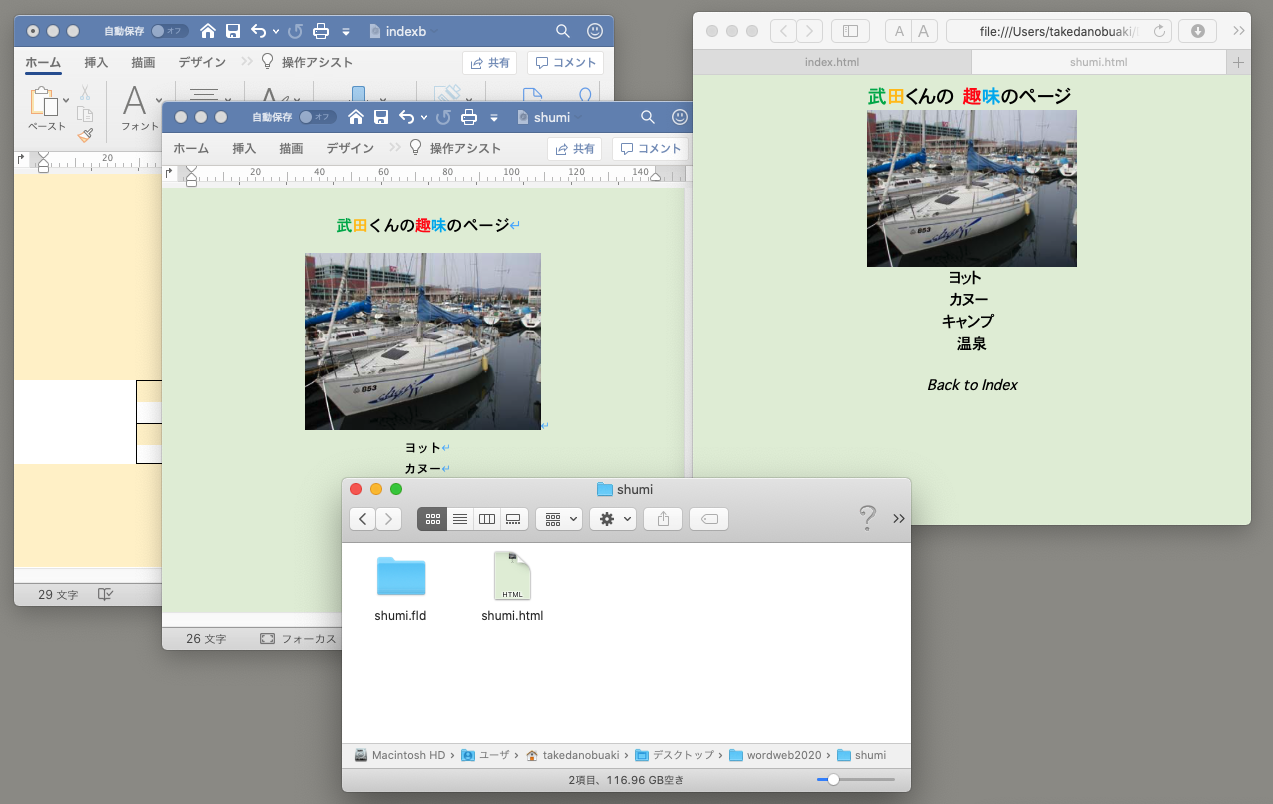Switch to the index.html Safari tab

pyautogui.click(x=831, y=62)
